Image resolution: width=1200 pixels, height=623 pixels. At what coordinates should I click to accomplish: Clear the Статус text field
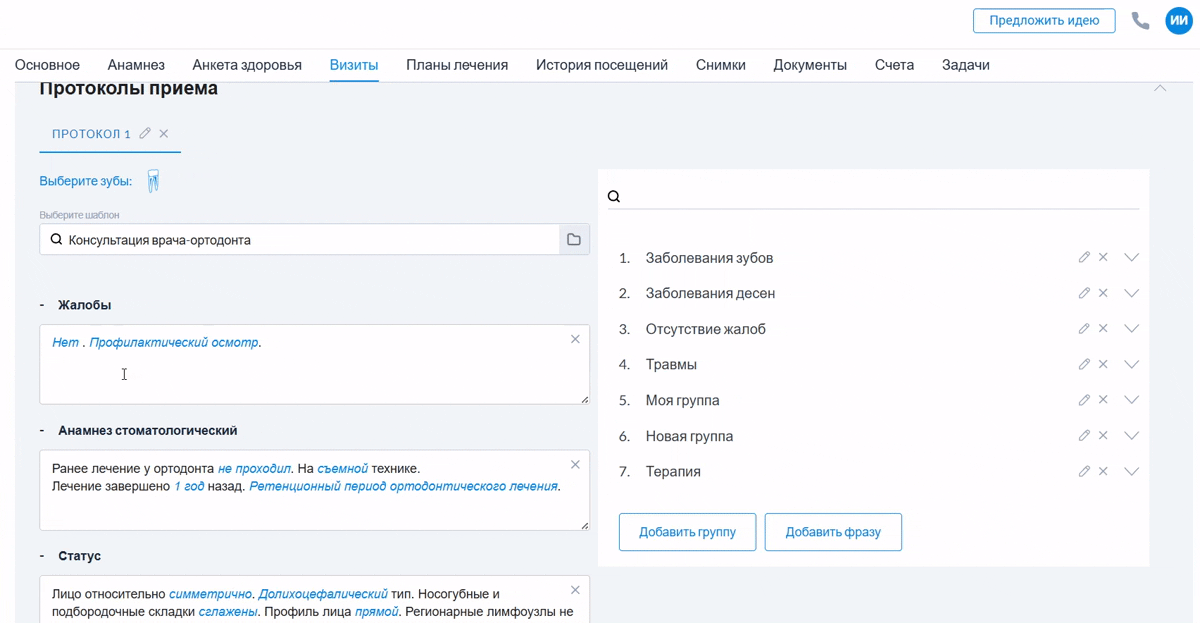click(x=575, y=590)
